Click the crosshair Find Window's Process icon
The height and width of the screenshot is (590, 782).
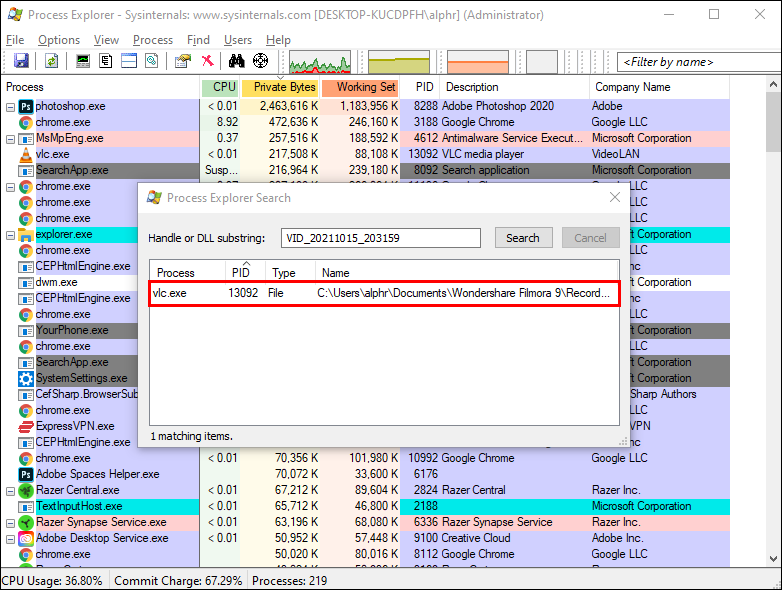(x=261, y=62)
